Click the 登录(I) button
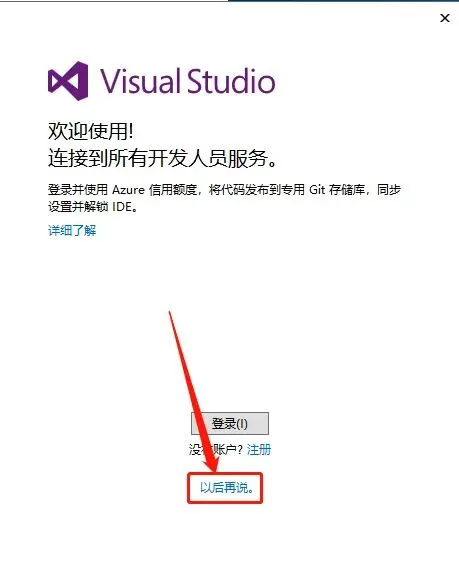This screenshot has height=569, width=459. 230,423
